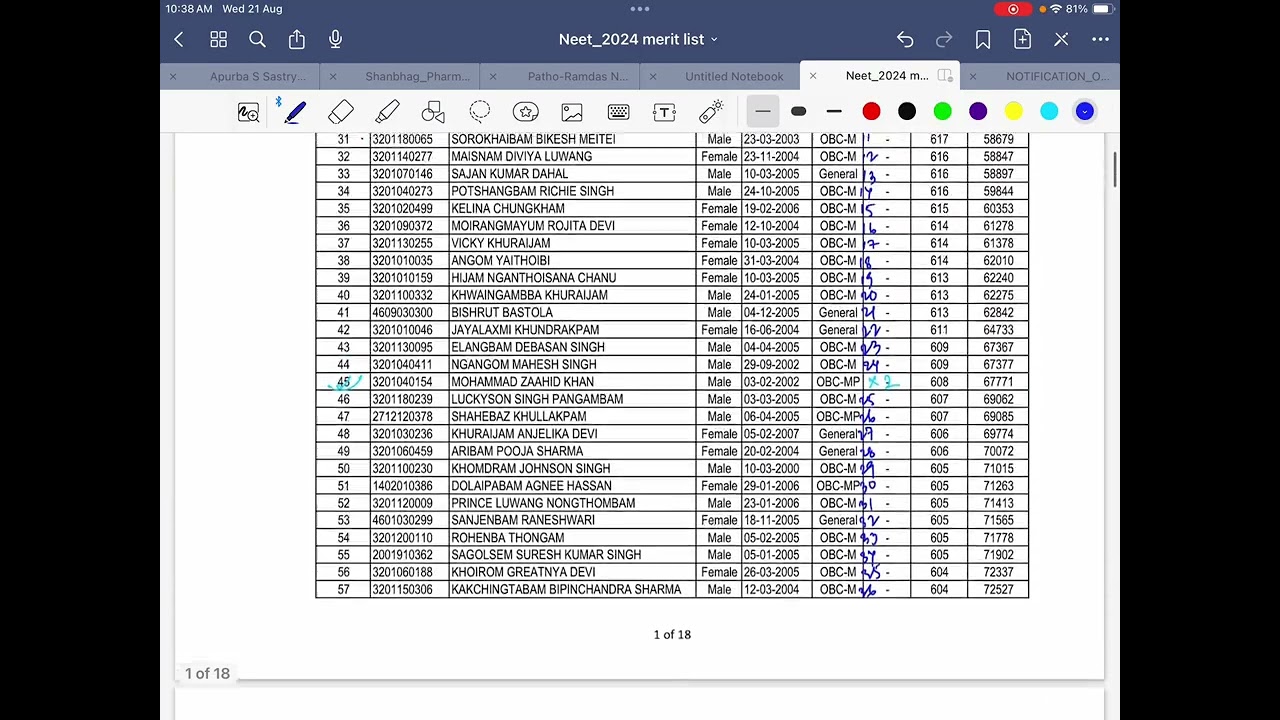Click the vertical page scrollbar
This screenshot has width=1280, height=720.
1115,168
